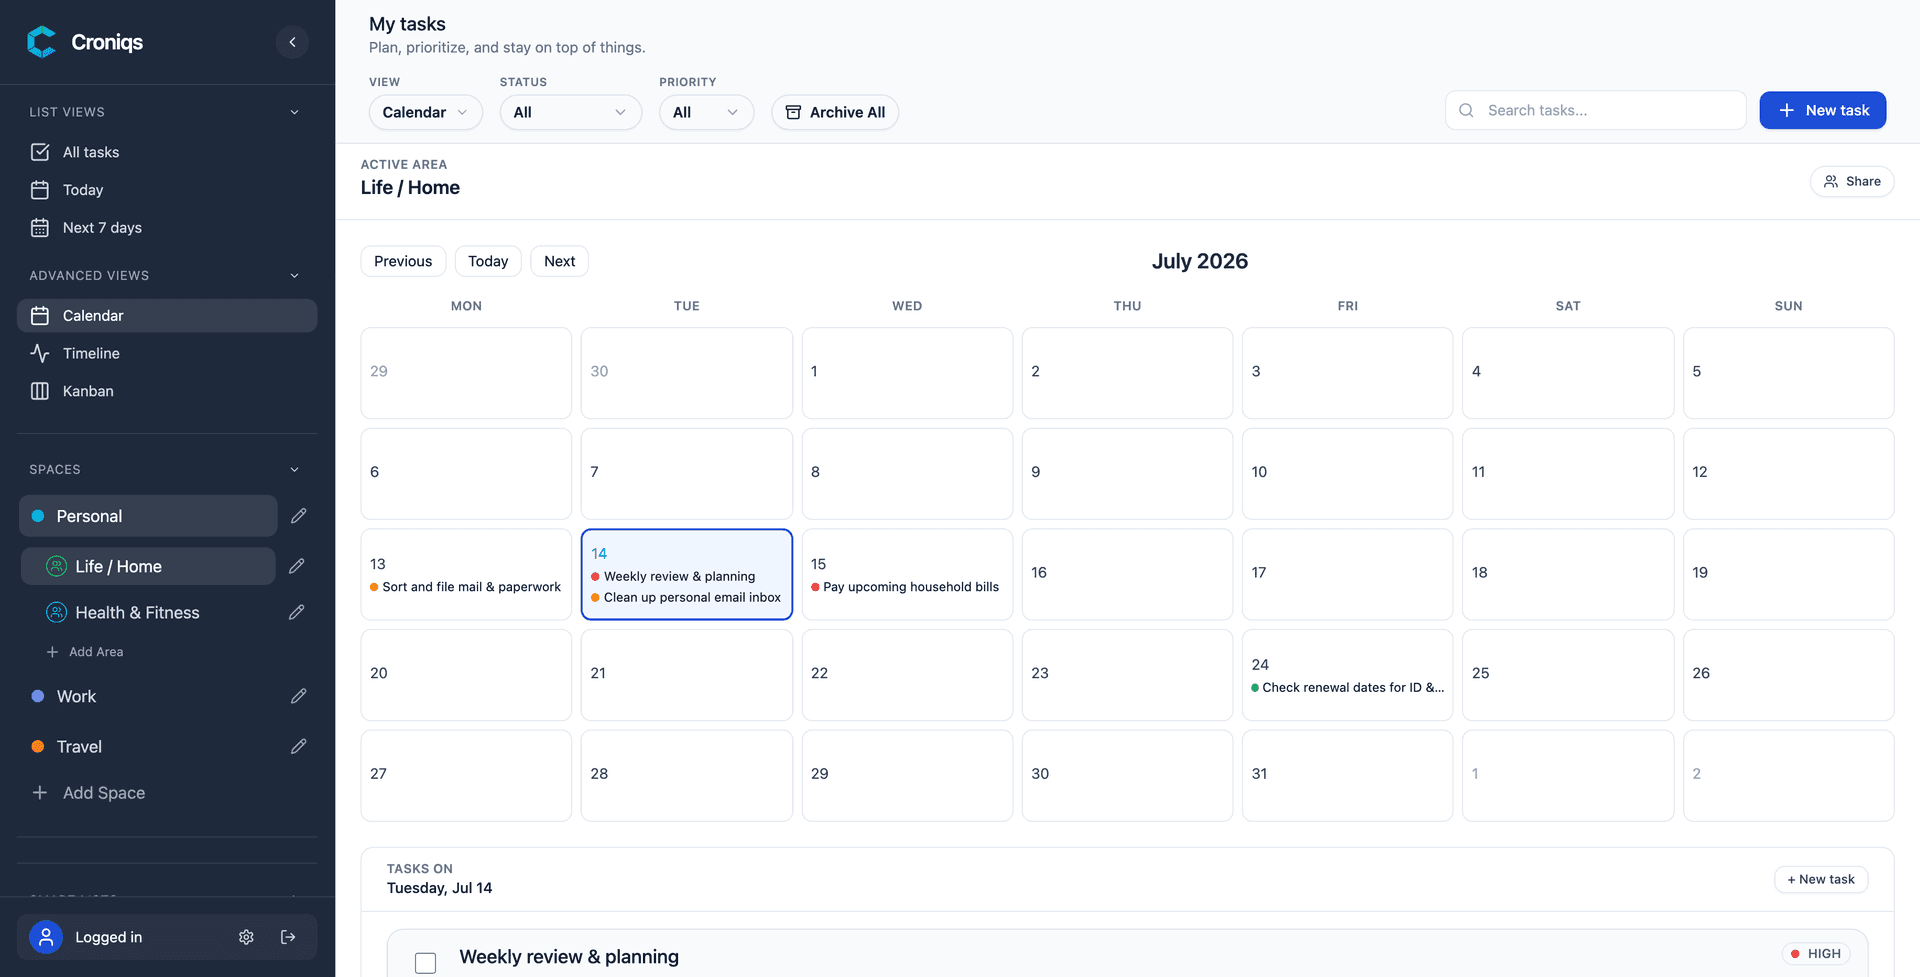Click the plus icon beside Add Space
The height and width of the screenshot is (977, 1920).
(40, 793)
